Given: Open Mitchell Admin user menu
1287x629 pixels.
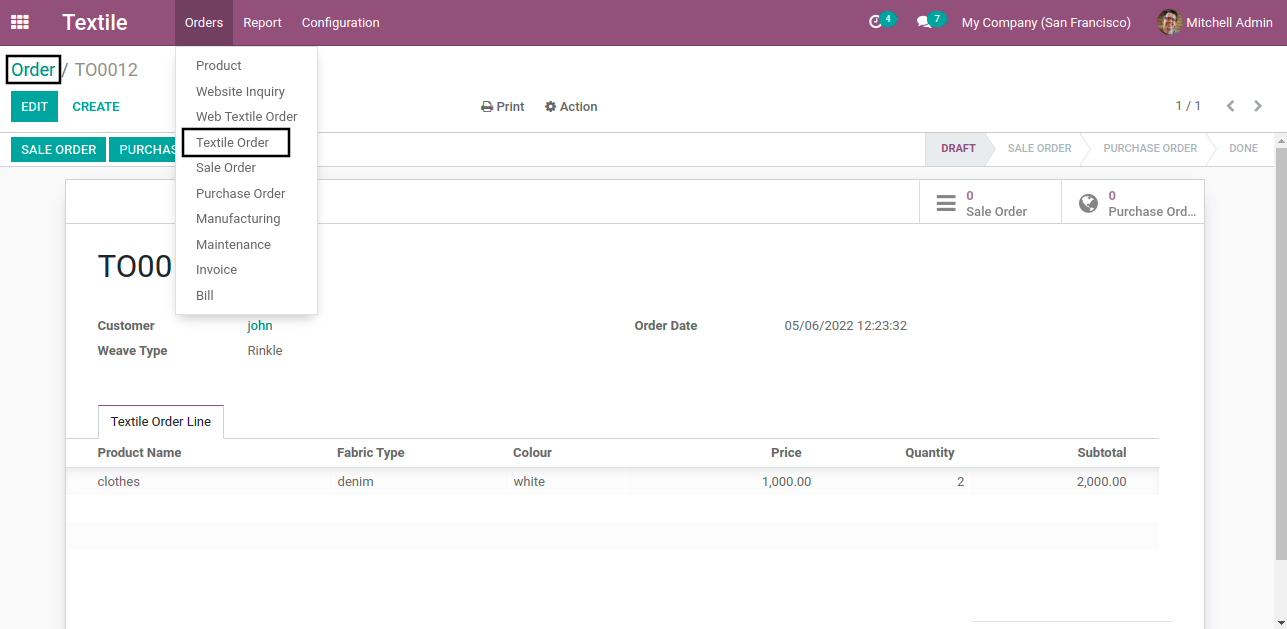Looking at the screenshot, I should pyautogui.click(x=1215, y=22).
